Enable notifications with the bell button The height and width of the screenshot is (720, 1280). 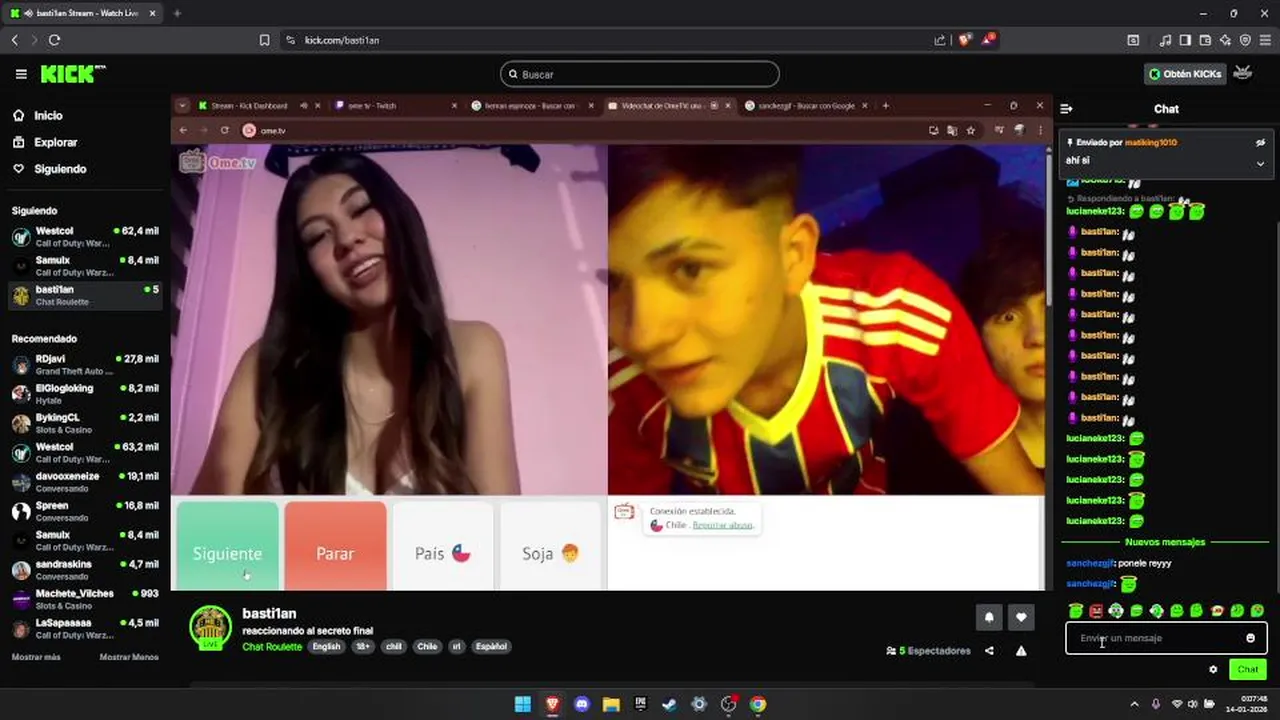[989, 617]
